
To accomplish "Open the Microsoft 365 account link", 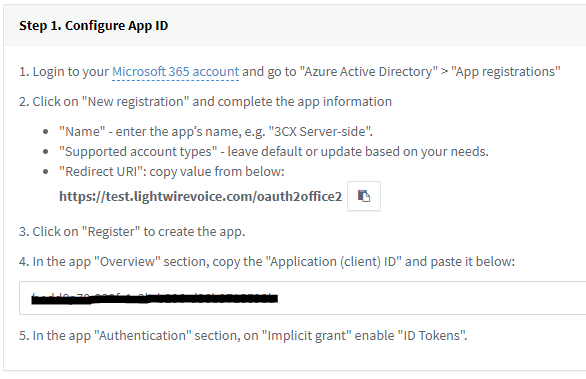I will [175, 72].
